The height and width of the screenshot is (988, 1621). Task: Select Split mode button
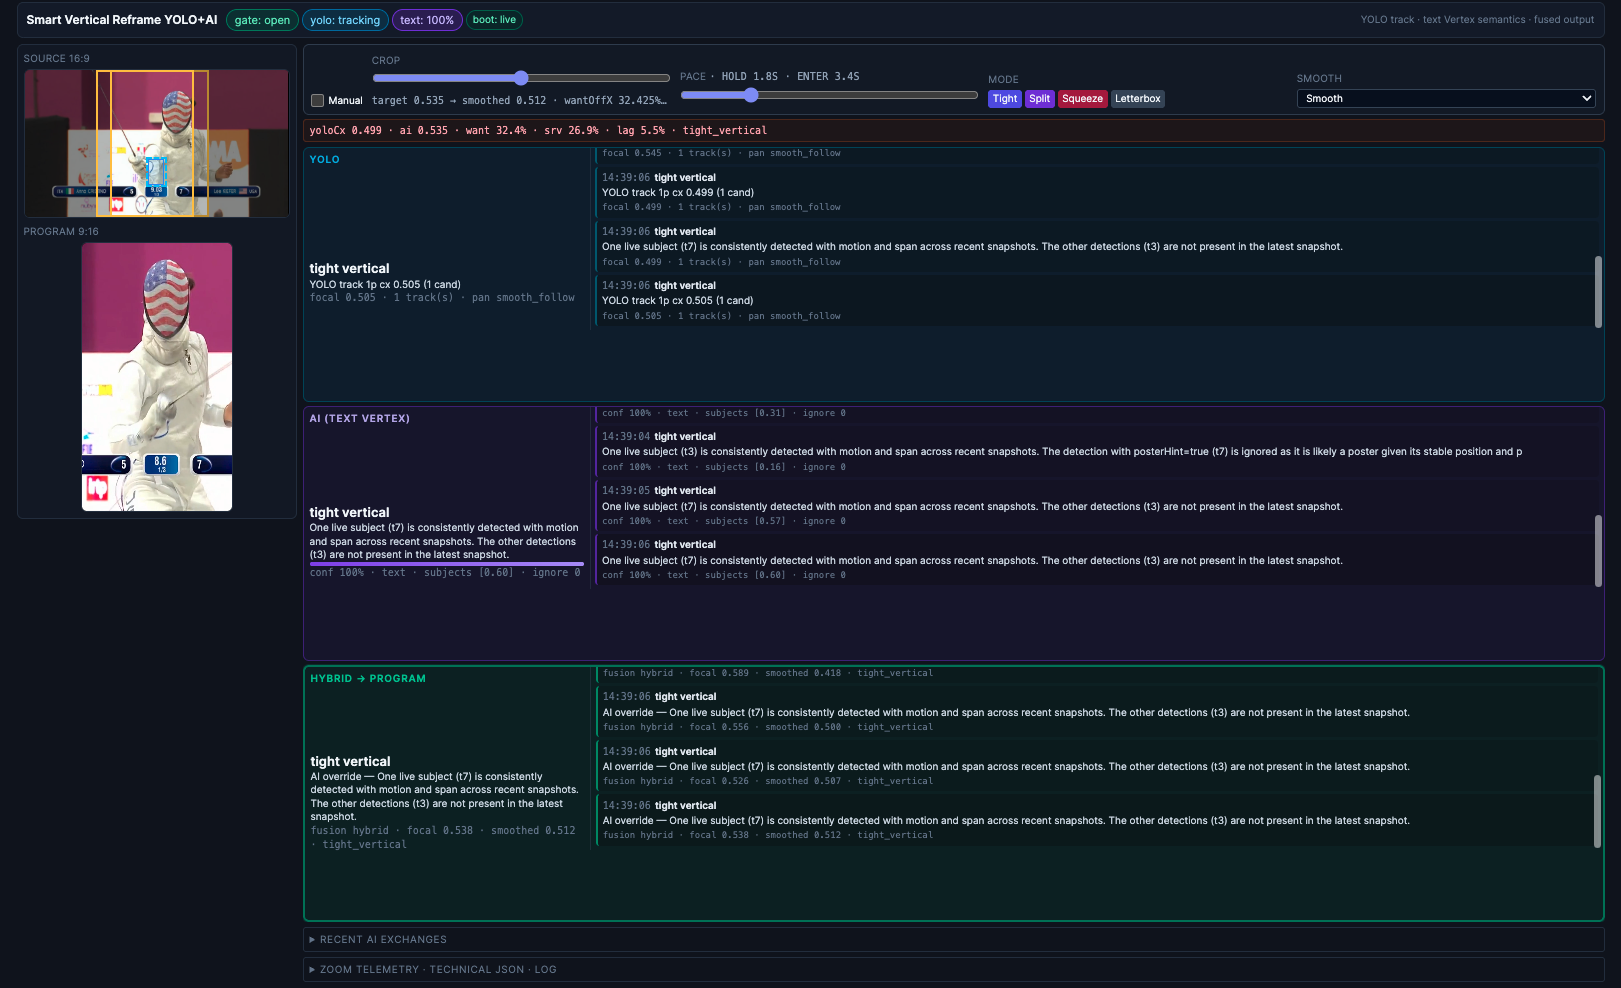pos(1040,99)
